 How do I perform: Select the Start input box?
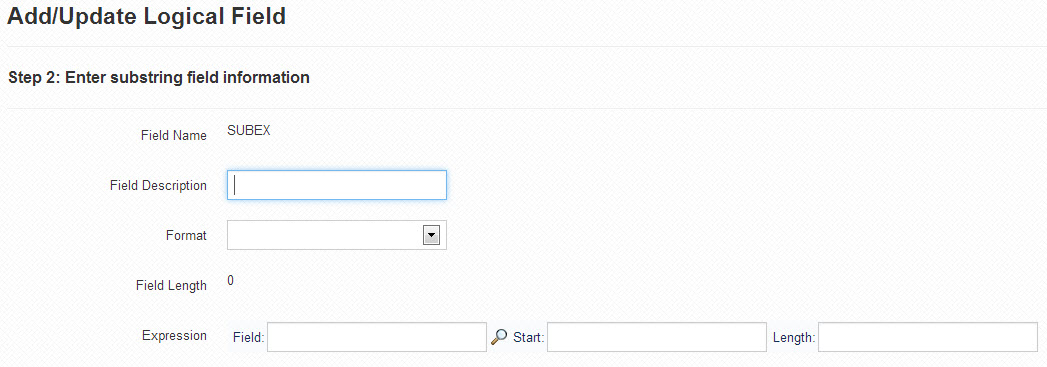(x=657, y=337)
